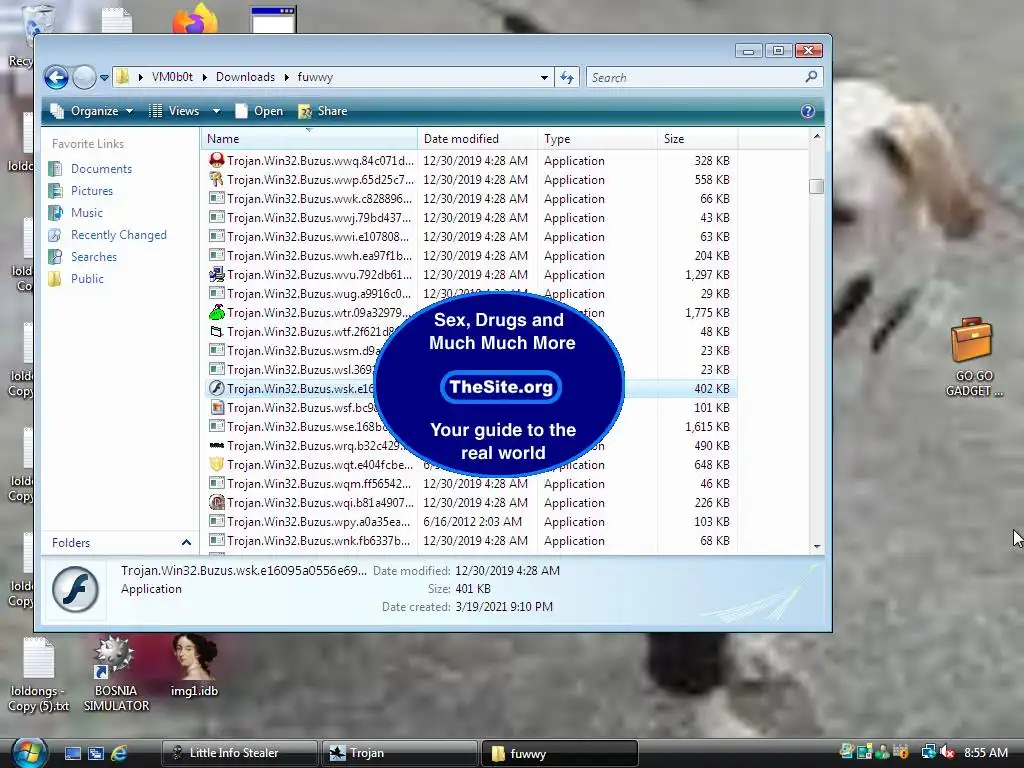The image size is (1024, 768).
Task: Sort by the Name column header
Action: click(x=309, y=138)
